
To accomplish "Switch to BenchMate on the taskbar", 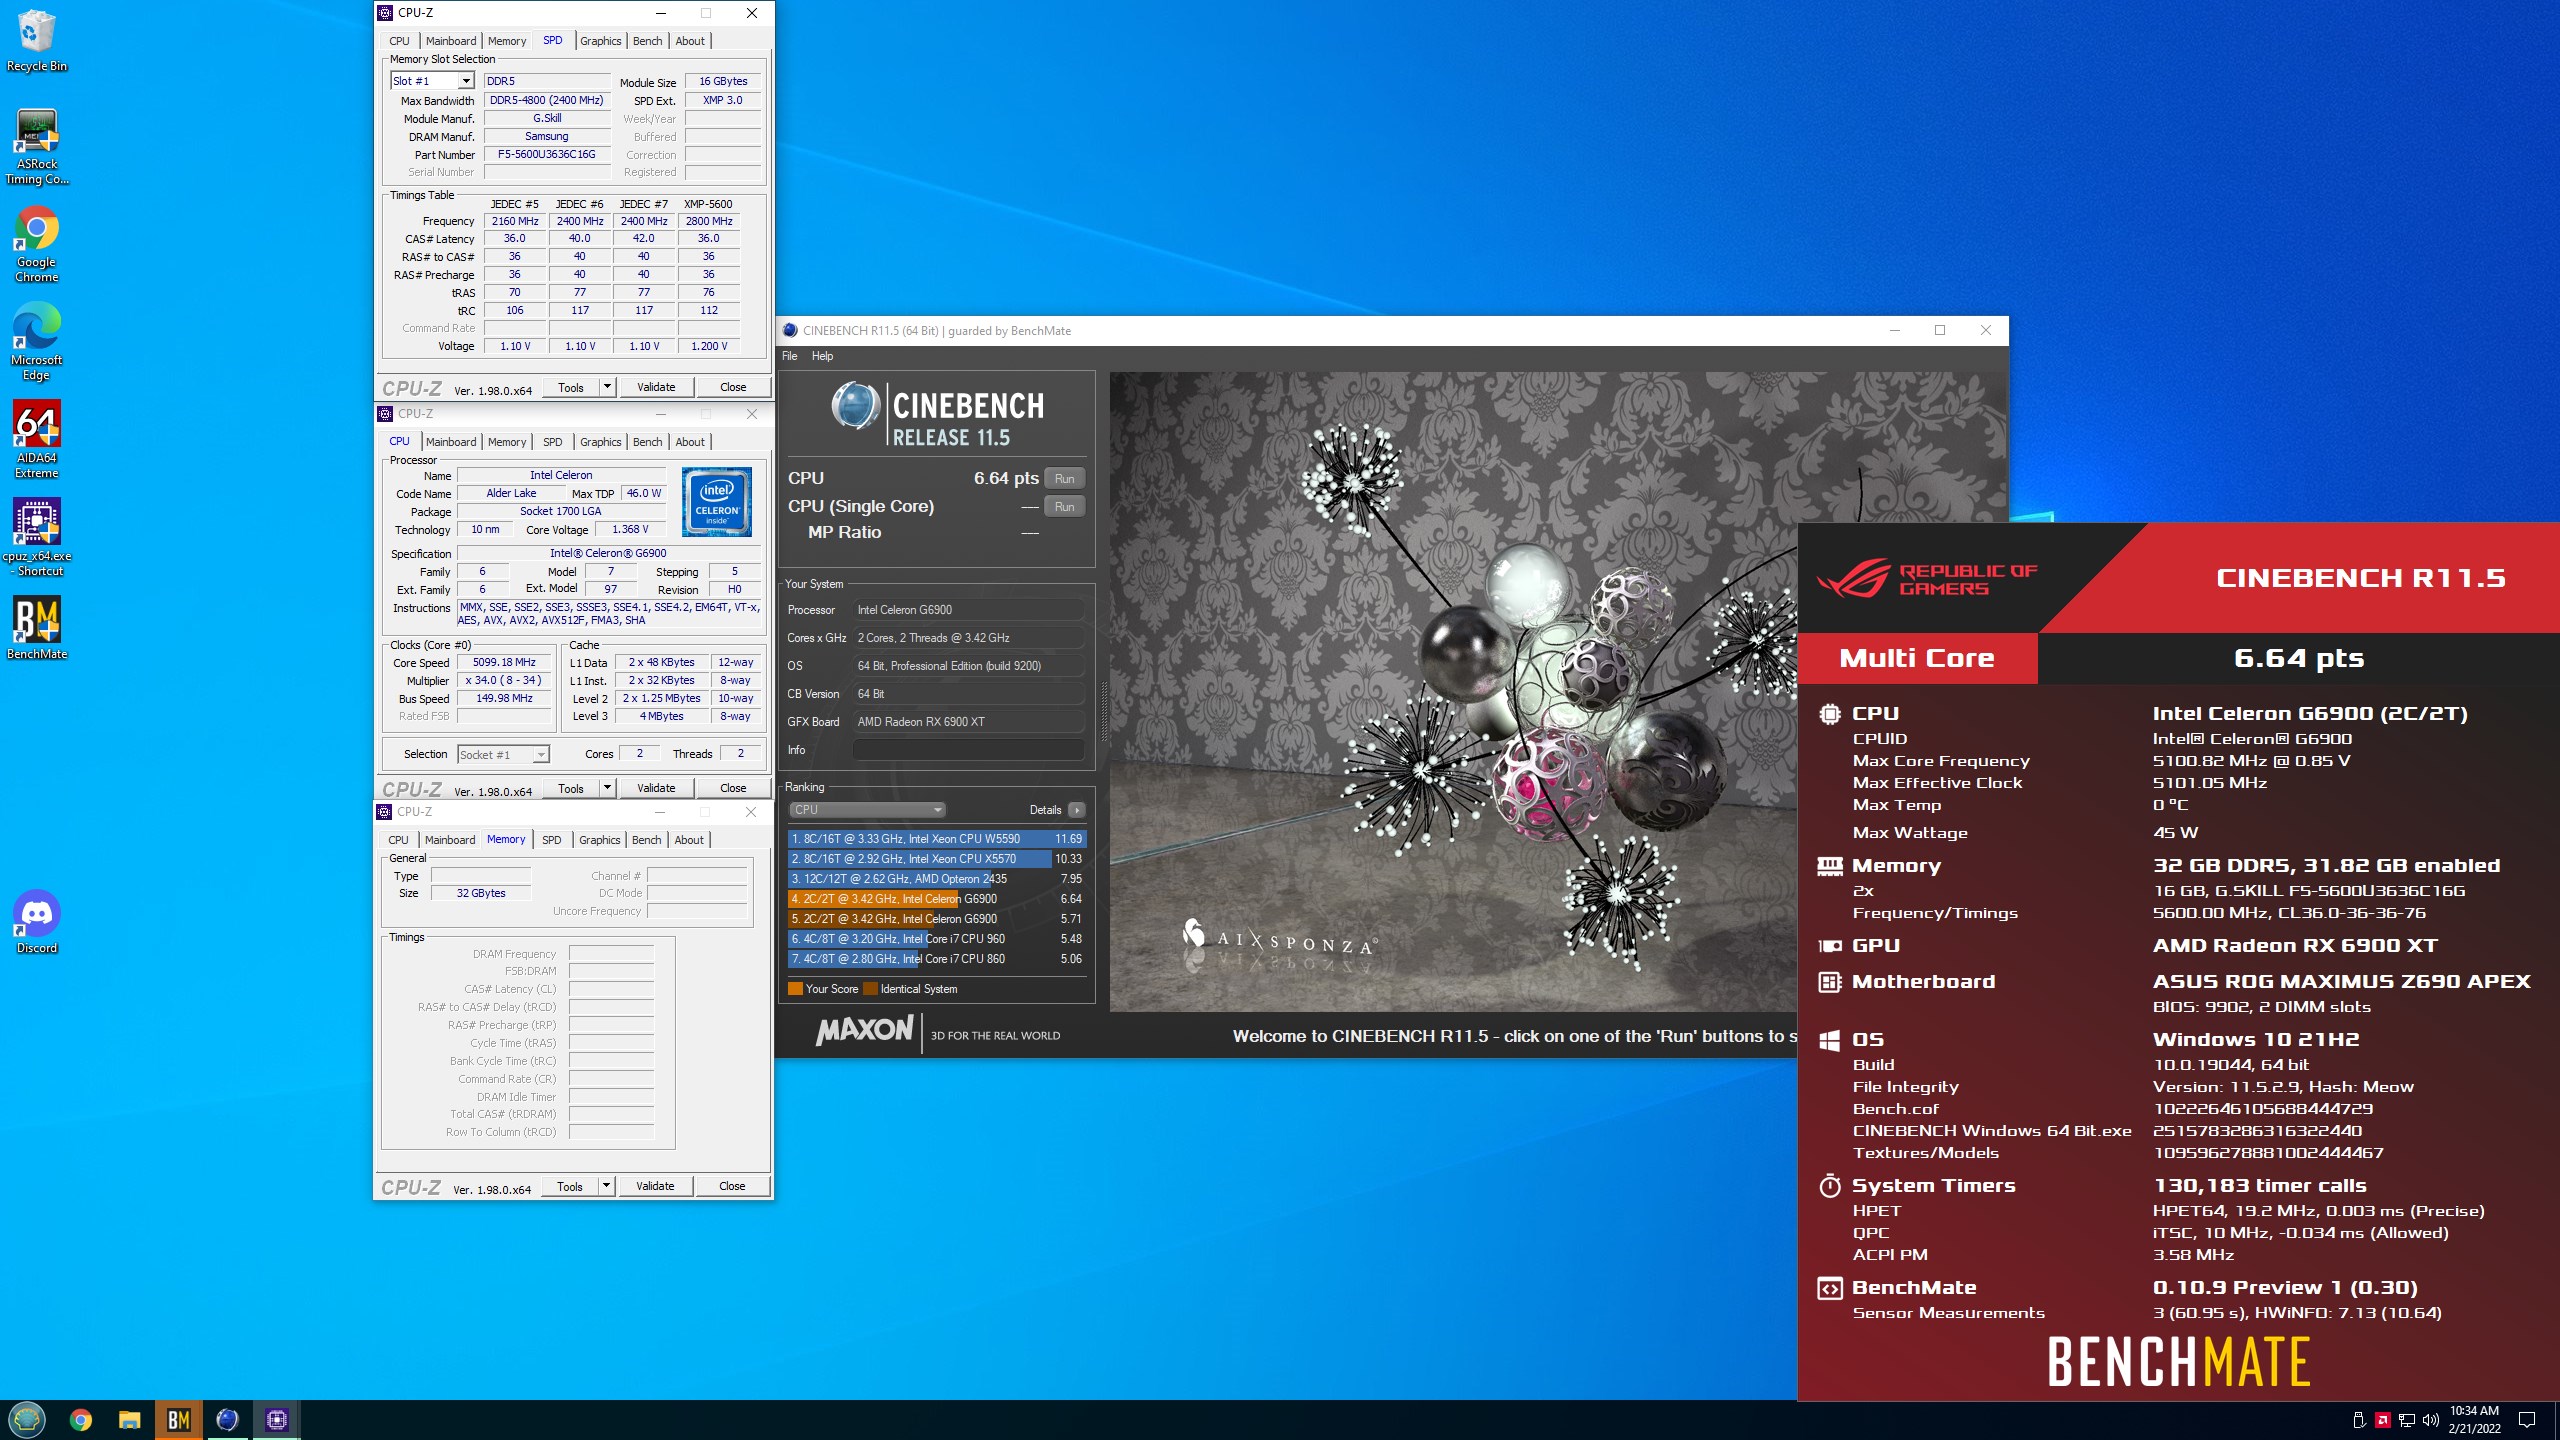I will click(x=178, y=1419).
